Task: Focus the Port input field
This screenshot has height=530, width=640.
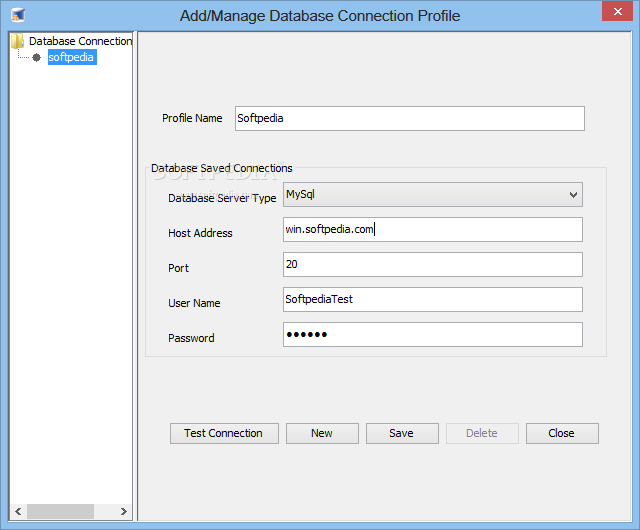Action: click(x=432, y=265)
